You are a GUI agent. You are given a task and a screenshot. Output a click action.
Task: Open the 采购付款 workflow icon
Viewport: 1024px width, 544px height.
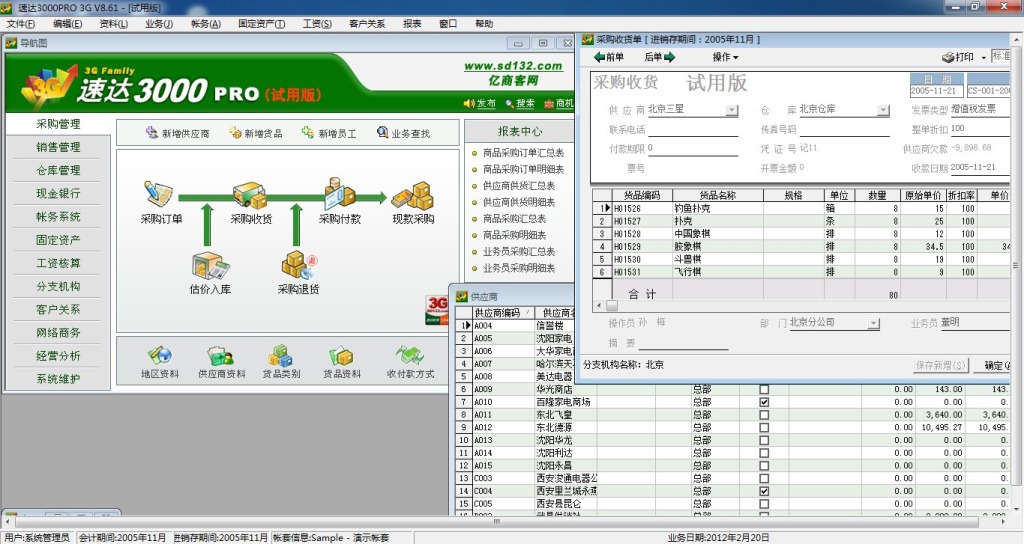(x=339, y=193)
